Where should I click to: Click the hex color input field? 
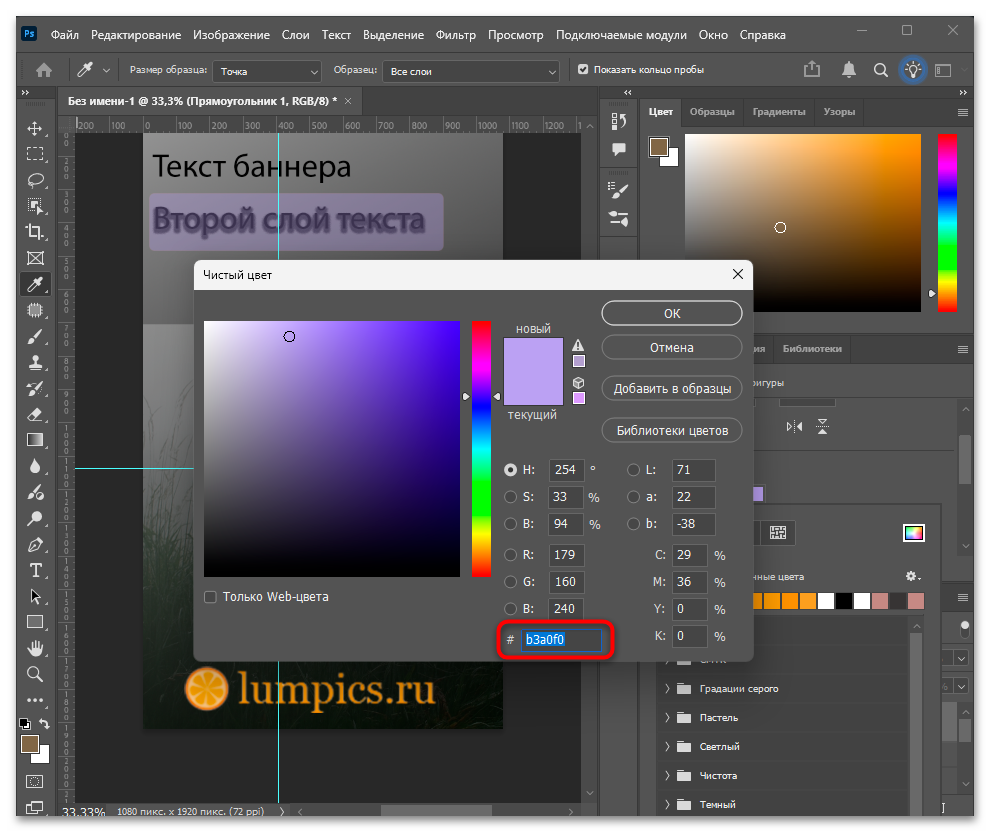(x=561, y=639)
